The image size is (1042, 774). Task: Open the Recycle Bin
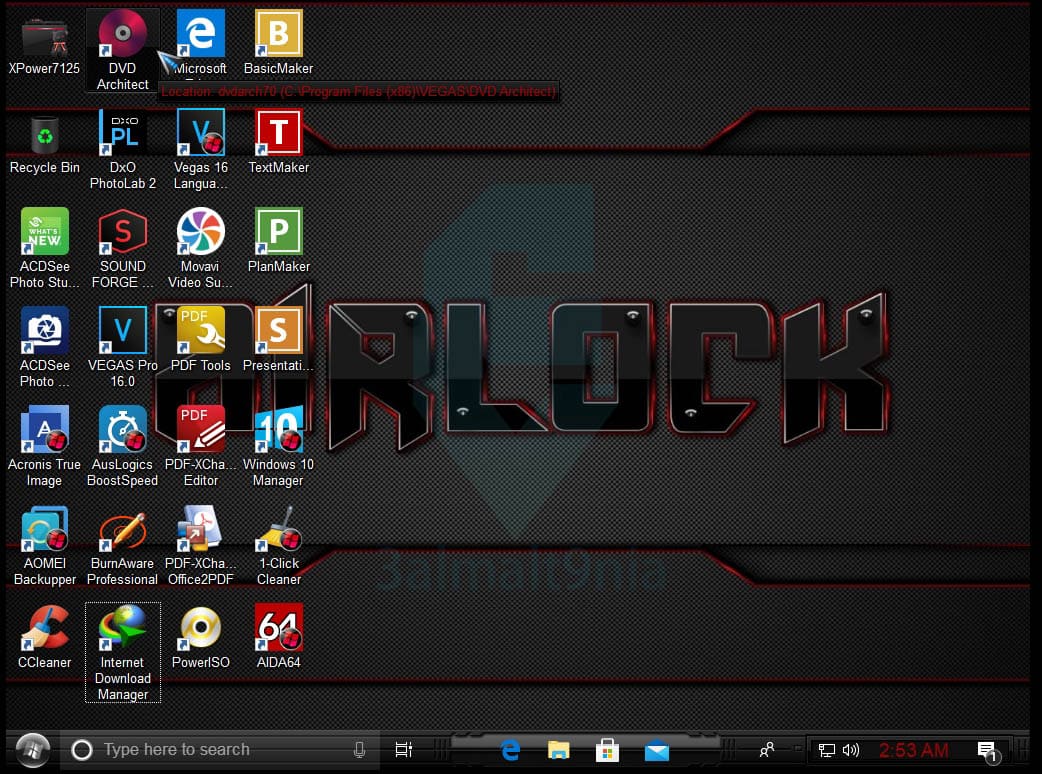click(45, 144)
